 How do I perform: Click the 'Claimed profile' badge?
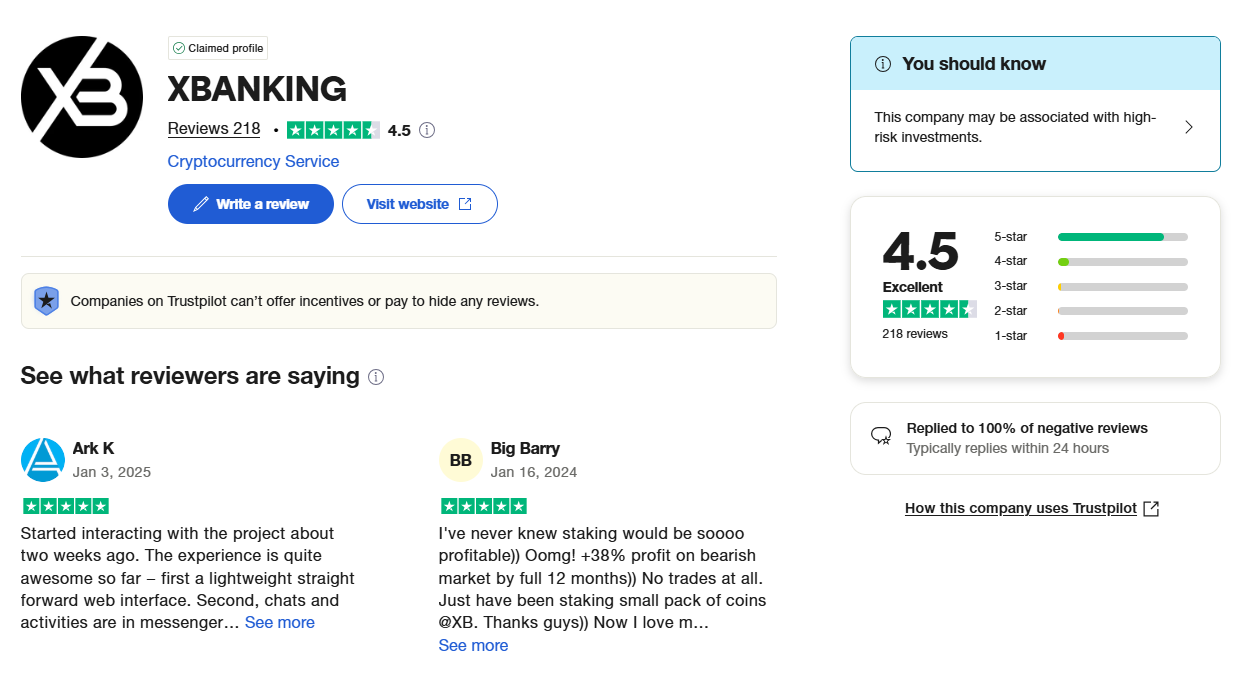click(x=218, y=48)
